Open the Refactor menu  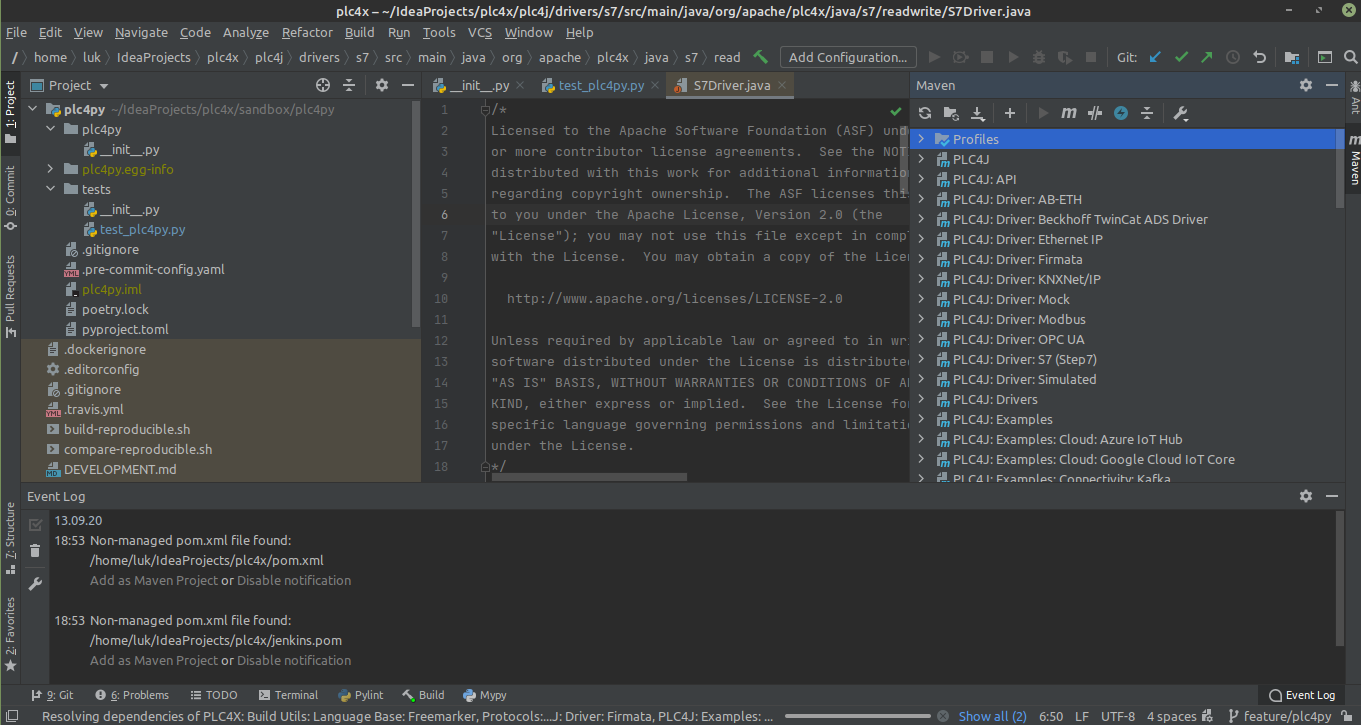tap(307, 32)
